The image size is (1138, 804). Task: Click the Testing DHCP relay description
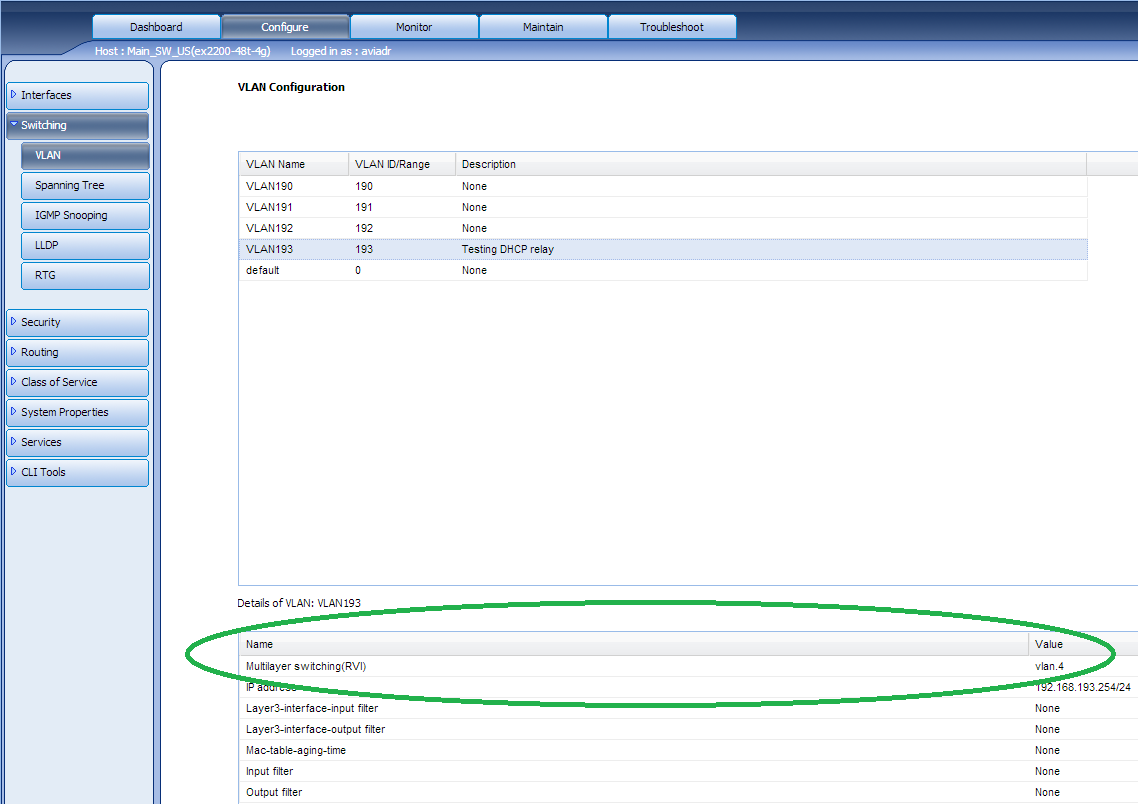coord(508,250)
